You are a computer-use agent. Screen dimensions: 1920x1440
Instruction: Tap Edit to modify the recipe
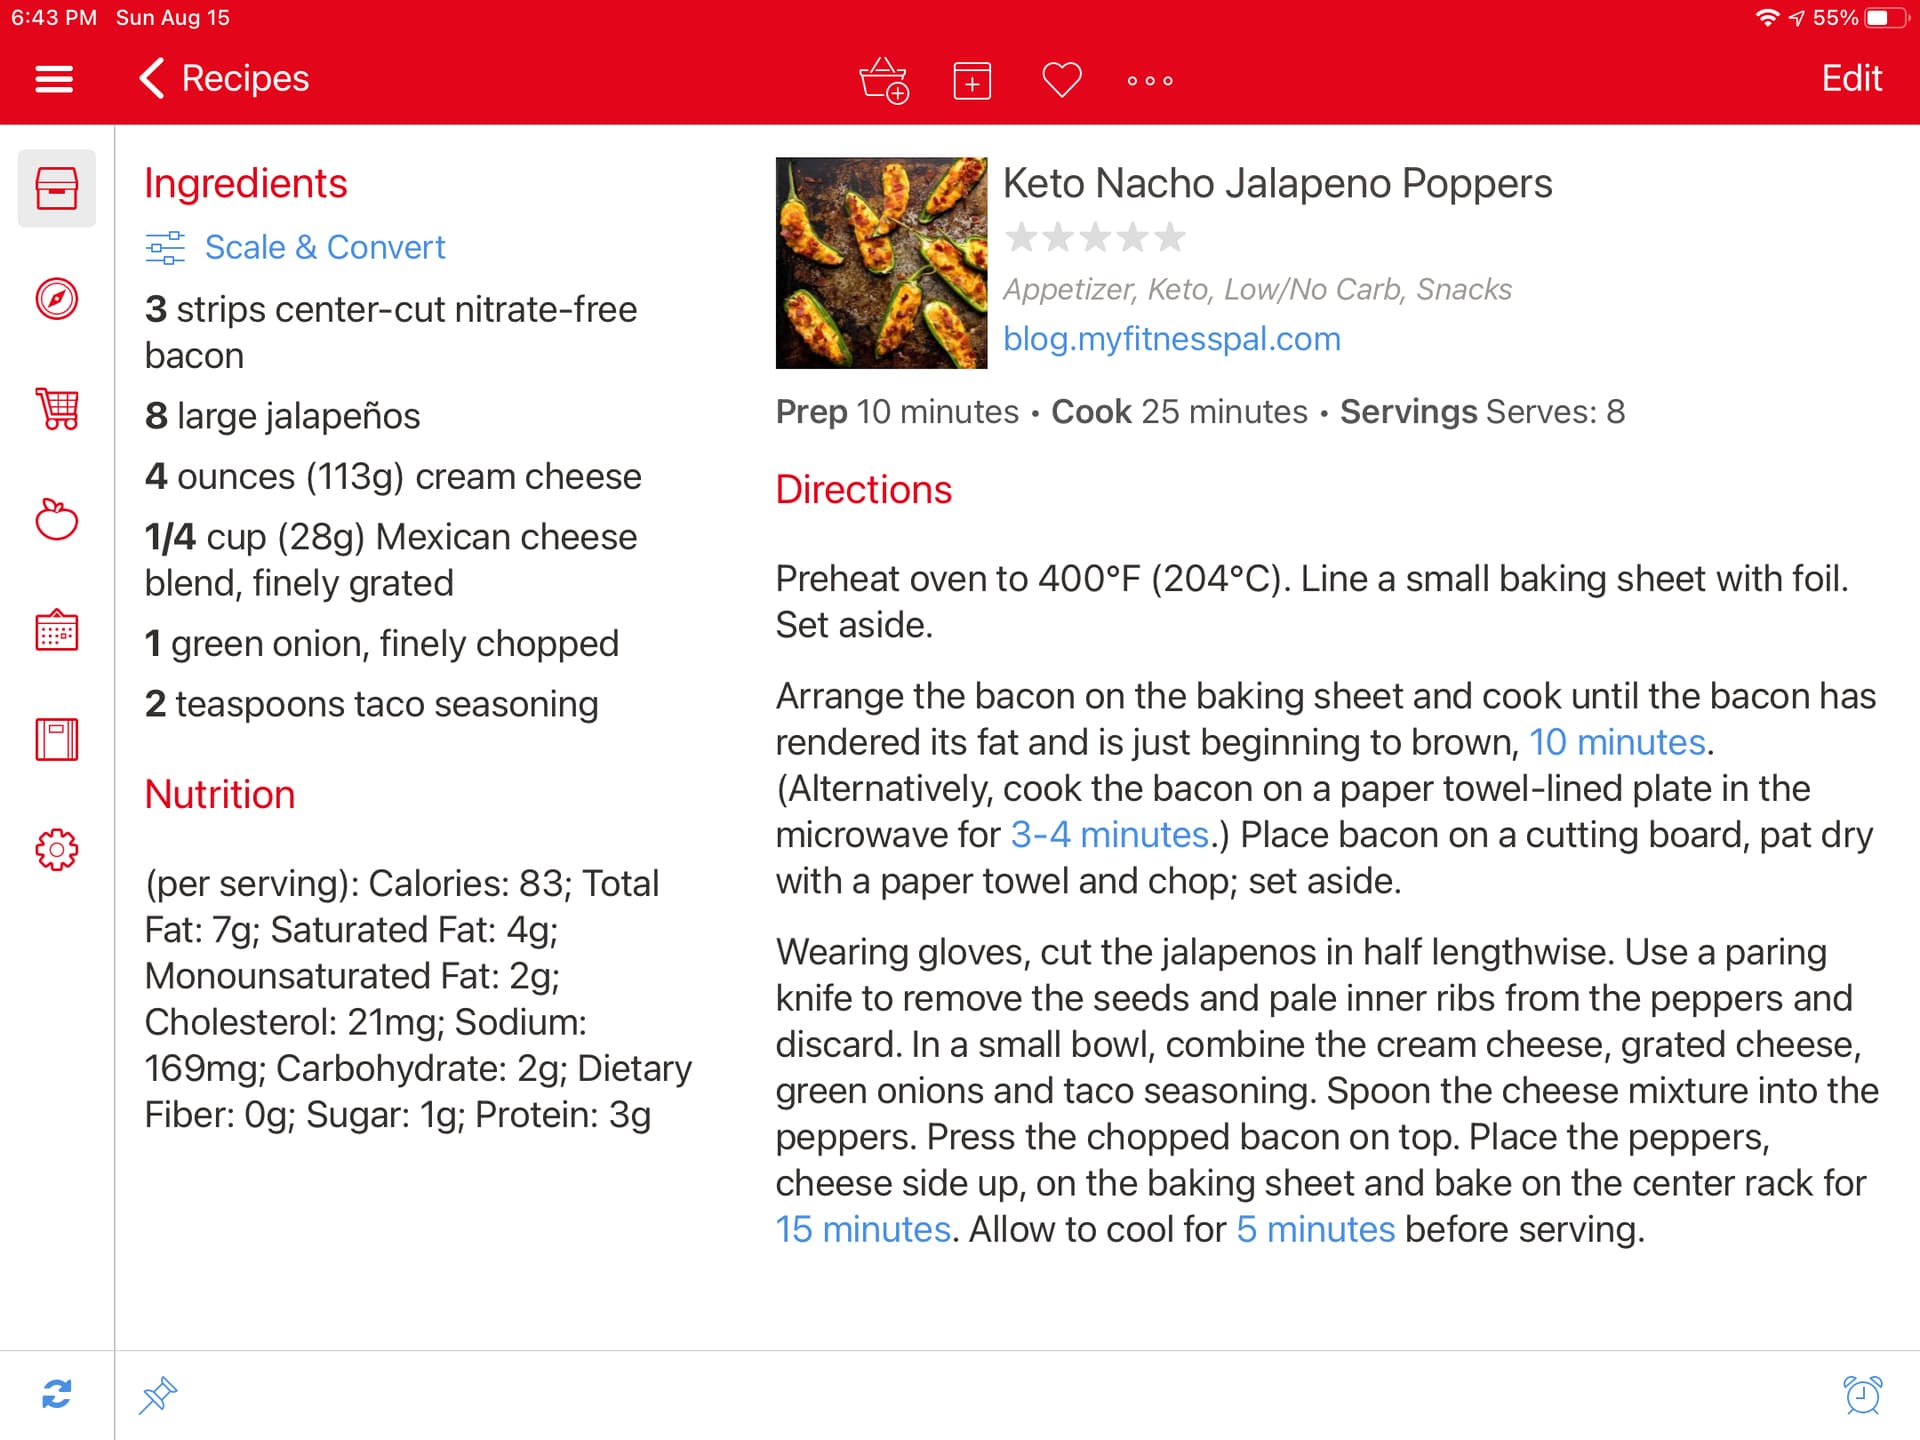point(1851,79)
